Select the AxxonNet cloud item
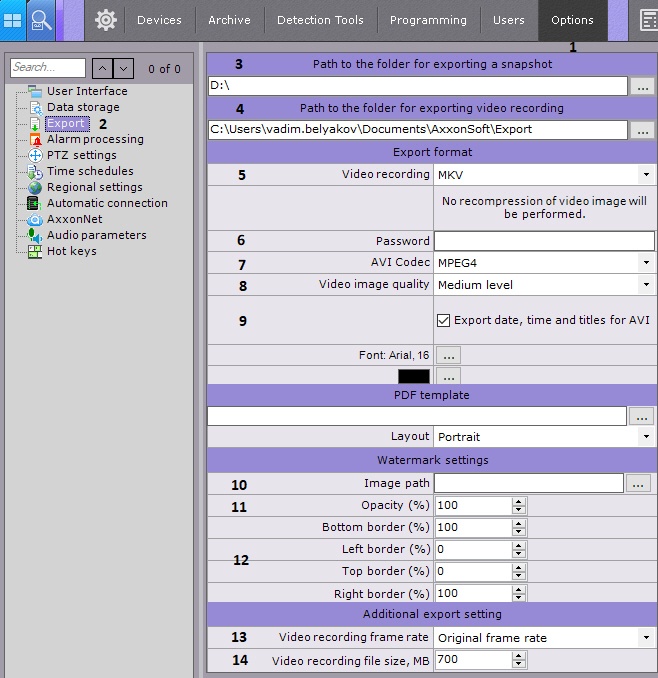Viewport: 658px width, 678px height. pyautogui.click(x=75, y=219)
